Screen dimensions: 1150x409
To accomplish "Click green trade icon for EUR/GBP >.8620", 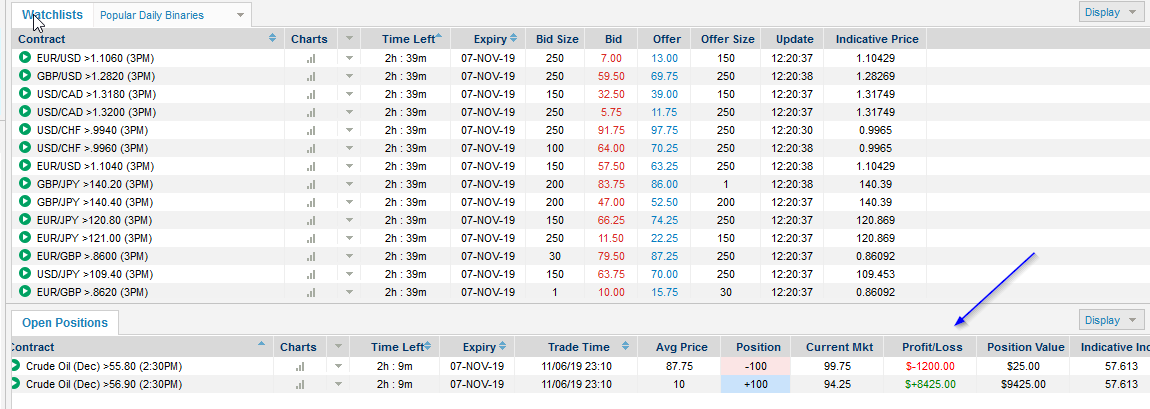I will (25, 292).
